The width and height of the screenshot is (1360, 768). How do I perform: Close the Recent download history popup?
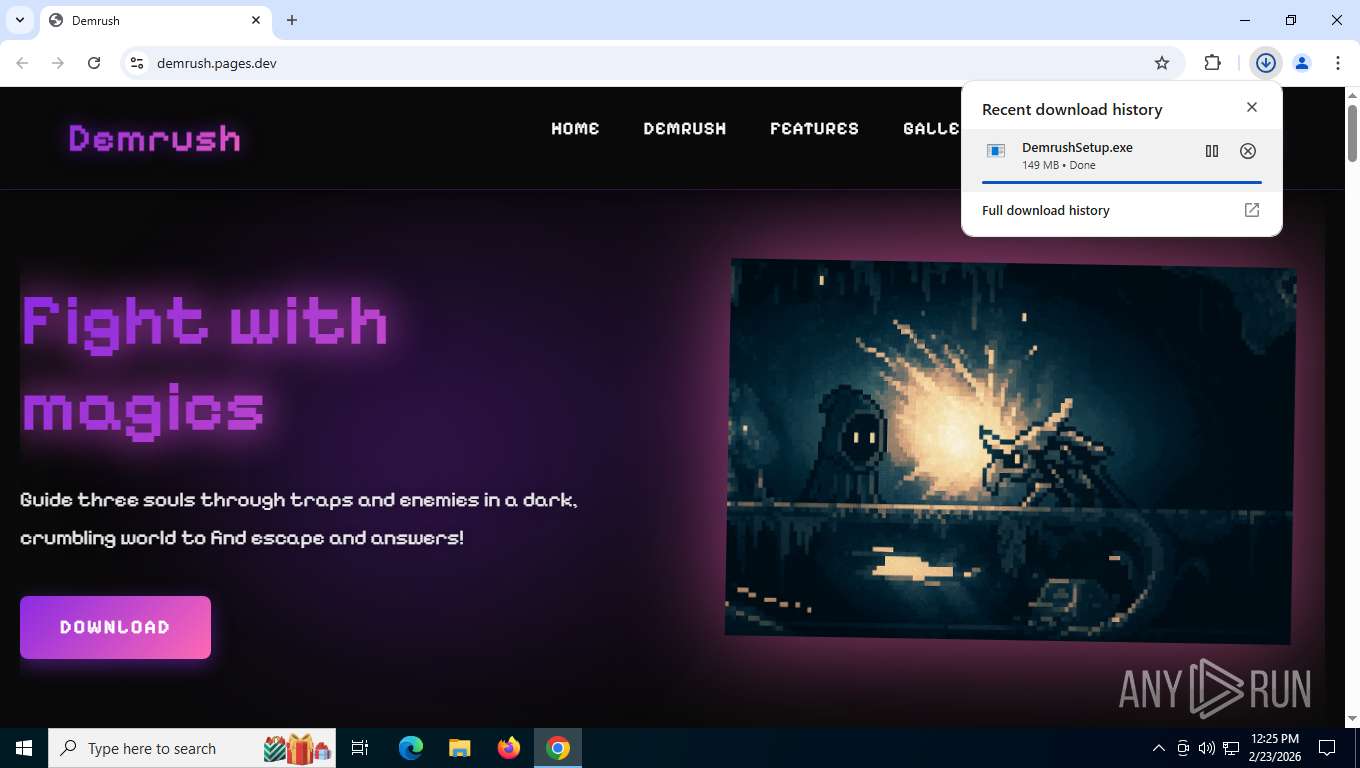pos(1252,107)
